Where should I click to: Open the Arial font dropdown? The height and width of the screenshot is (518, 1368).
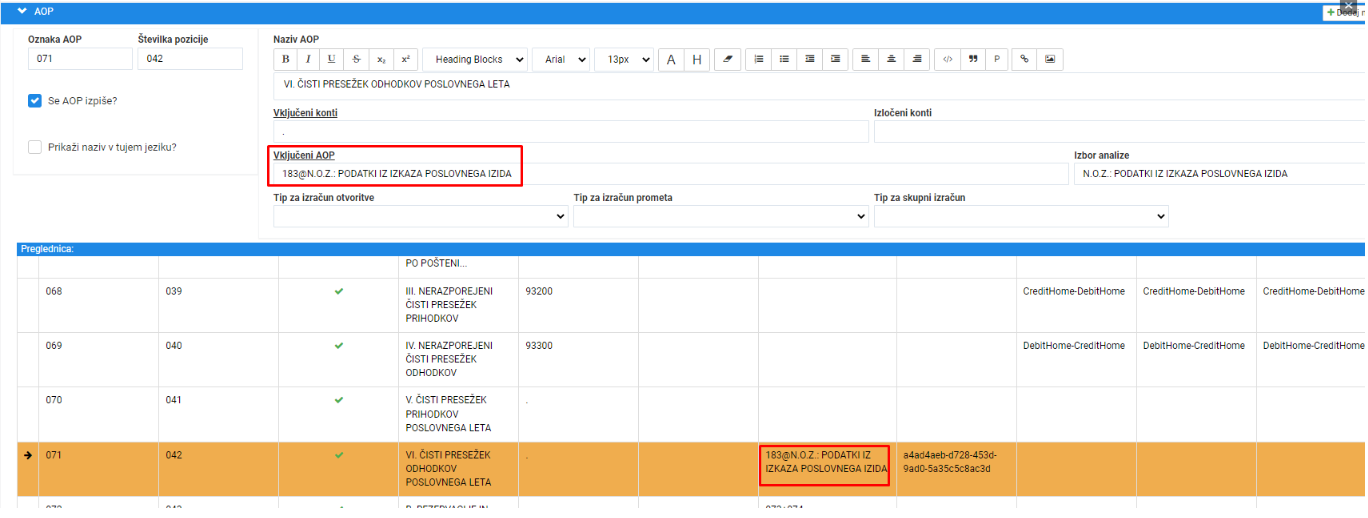click(561, 59)
